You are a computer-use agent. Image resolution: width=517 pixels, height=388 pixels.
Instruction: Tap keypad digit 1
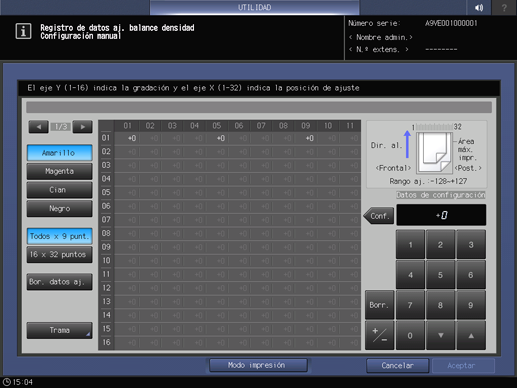(410, 245)
